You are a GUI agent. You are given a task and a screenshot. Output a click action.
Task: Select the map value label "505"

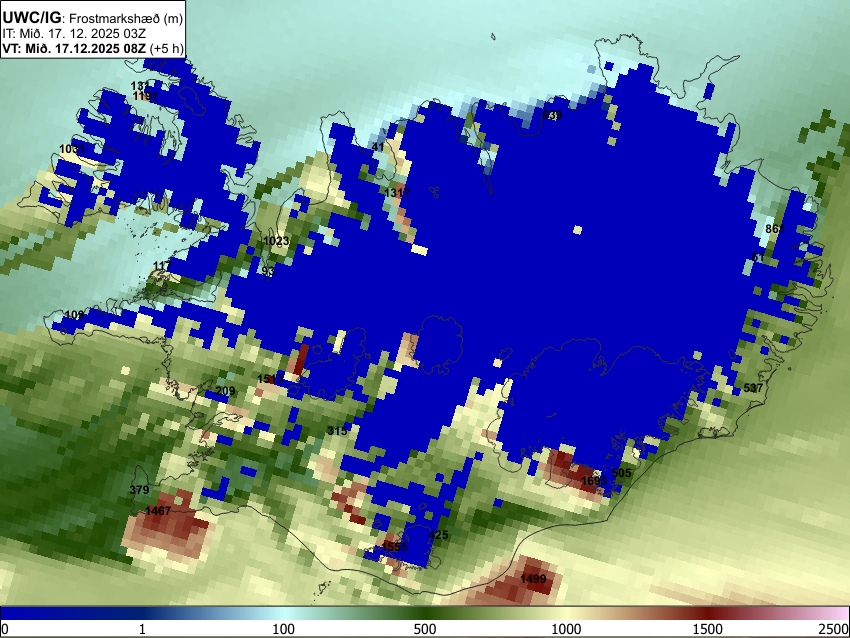tap(621, 473)
